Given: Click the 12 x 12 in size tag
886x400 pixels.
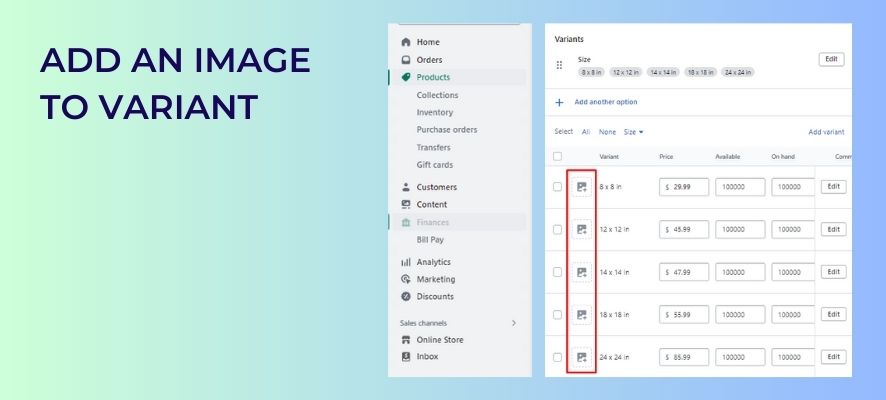Looking at the screenshot, I should click(x=626, y=72).
